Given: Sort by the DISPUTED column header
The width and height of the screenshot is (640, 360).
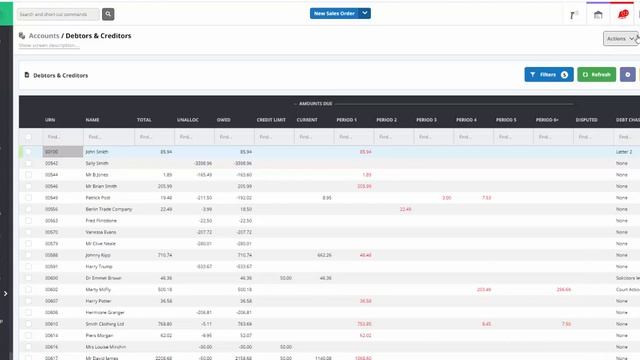Looking at the screenshot, I should click(587, 120).
